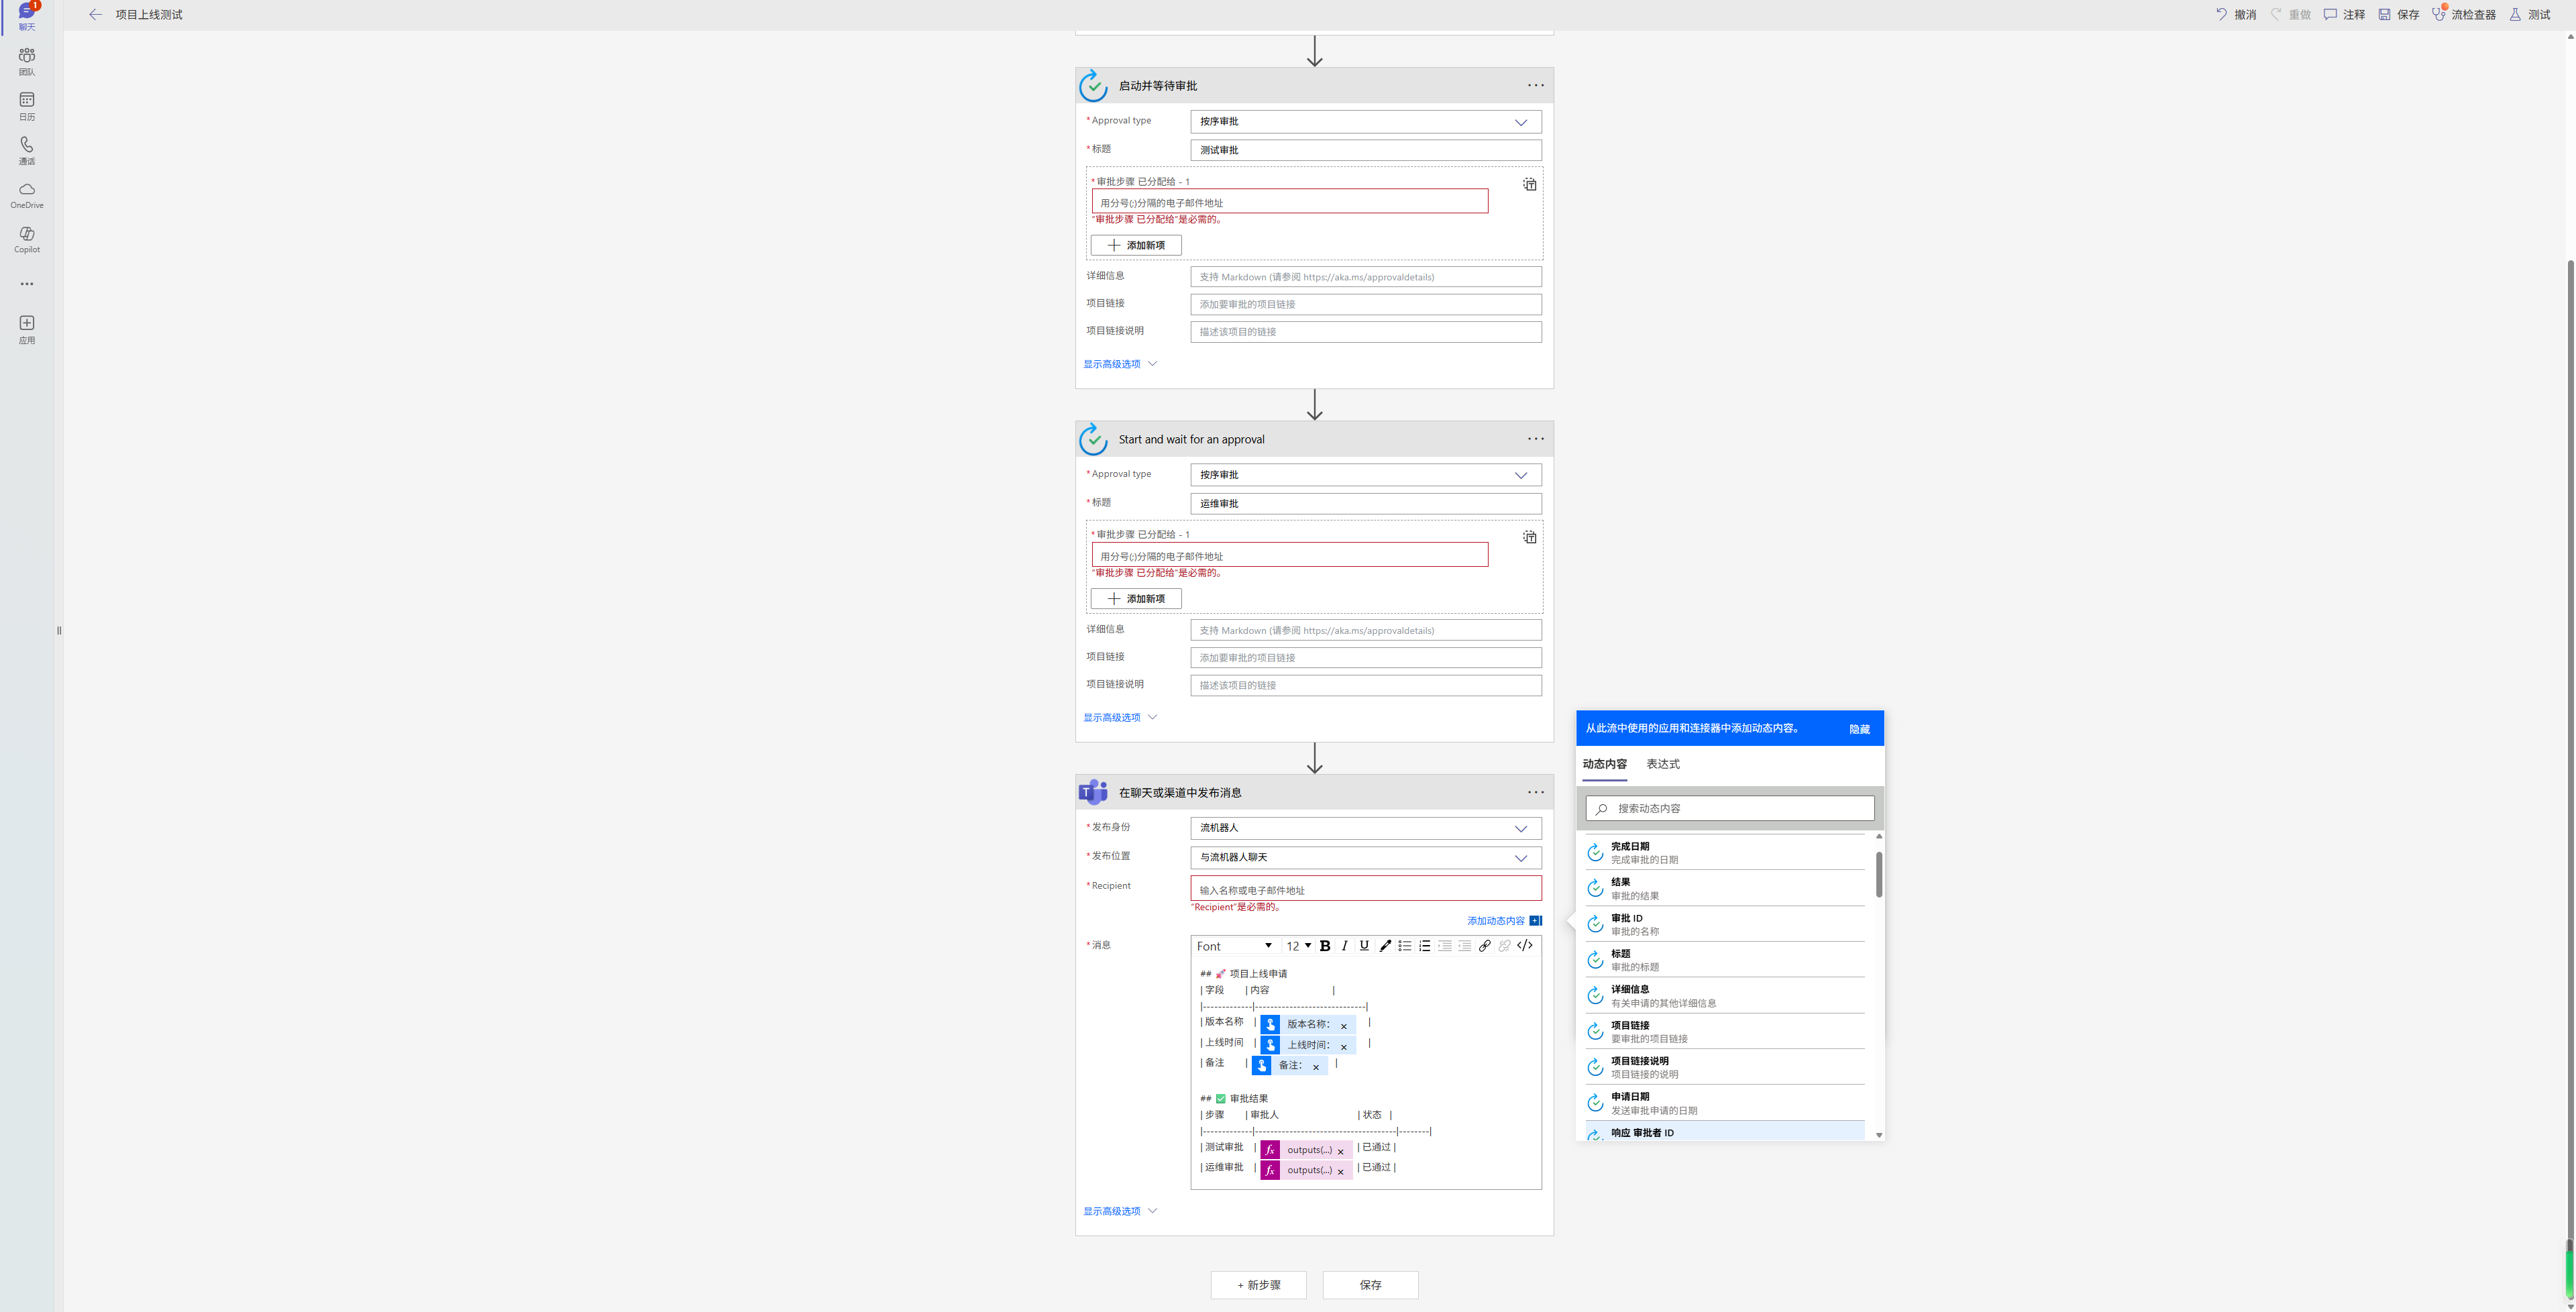Click the 新步骤 button

point(1258,1285)
